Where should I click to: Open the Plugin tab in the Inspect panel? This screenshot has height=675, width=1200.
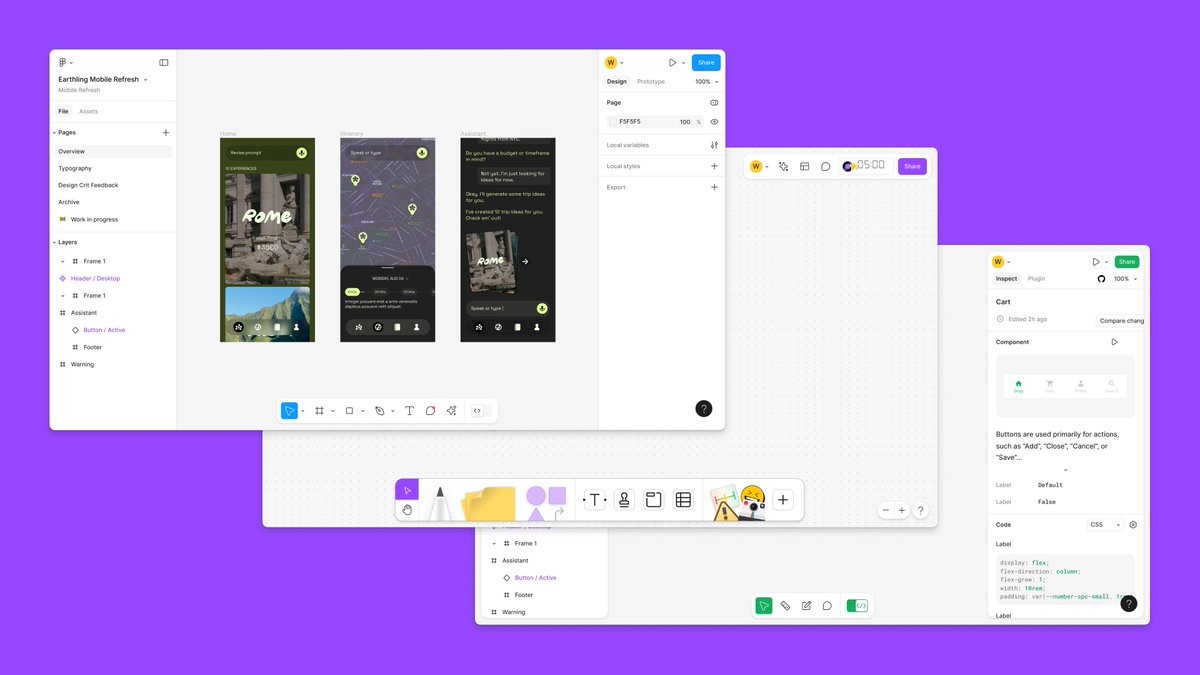click(1037, 278)
